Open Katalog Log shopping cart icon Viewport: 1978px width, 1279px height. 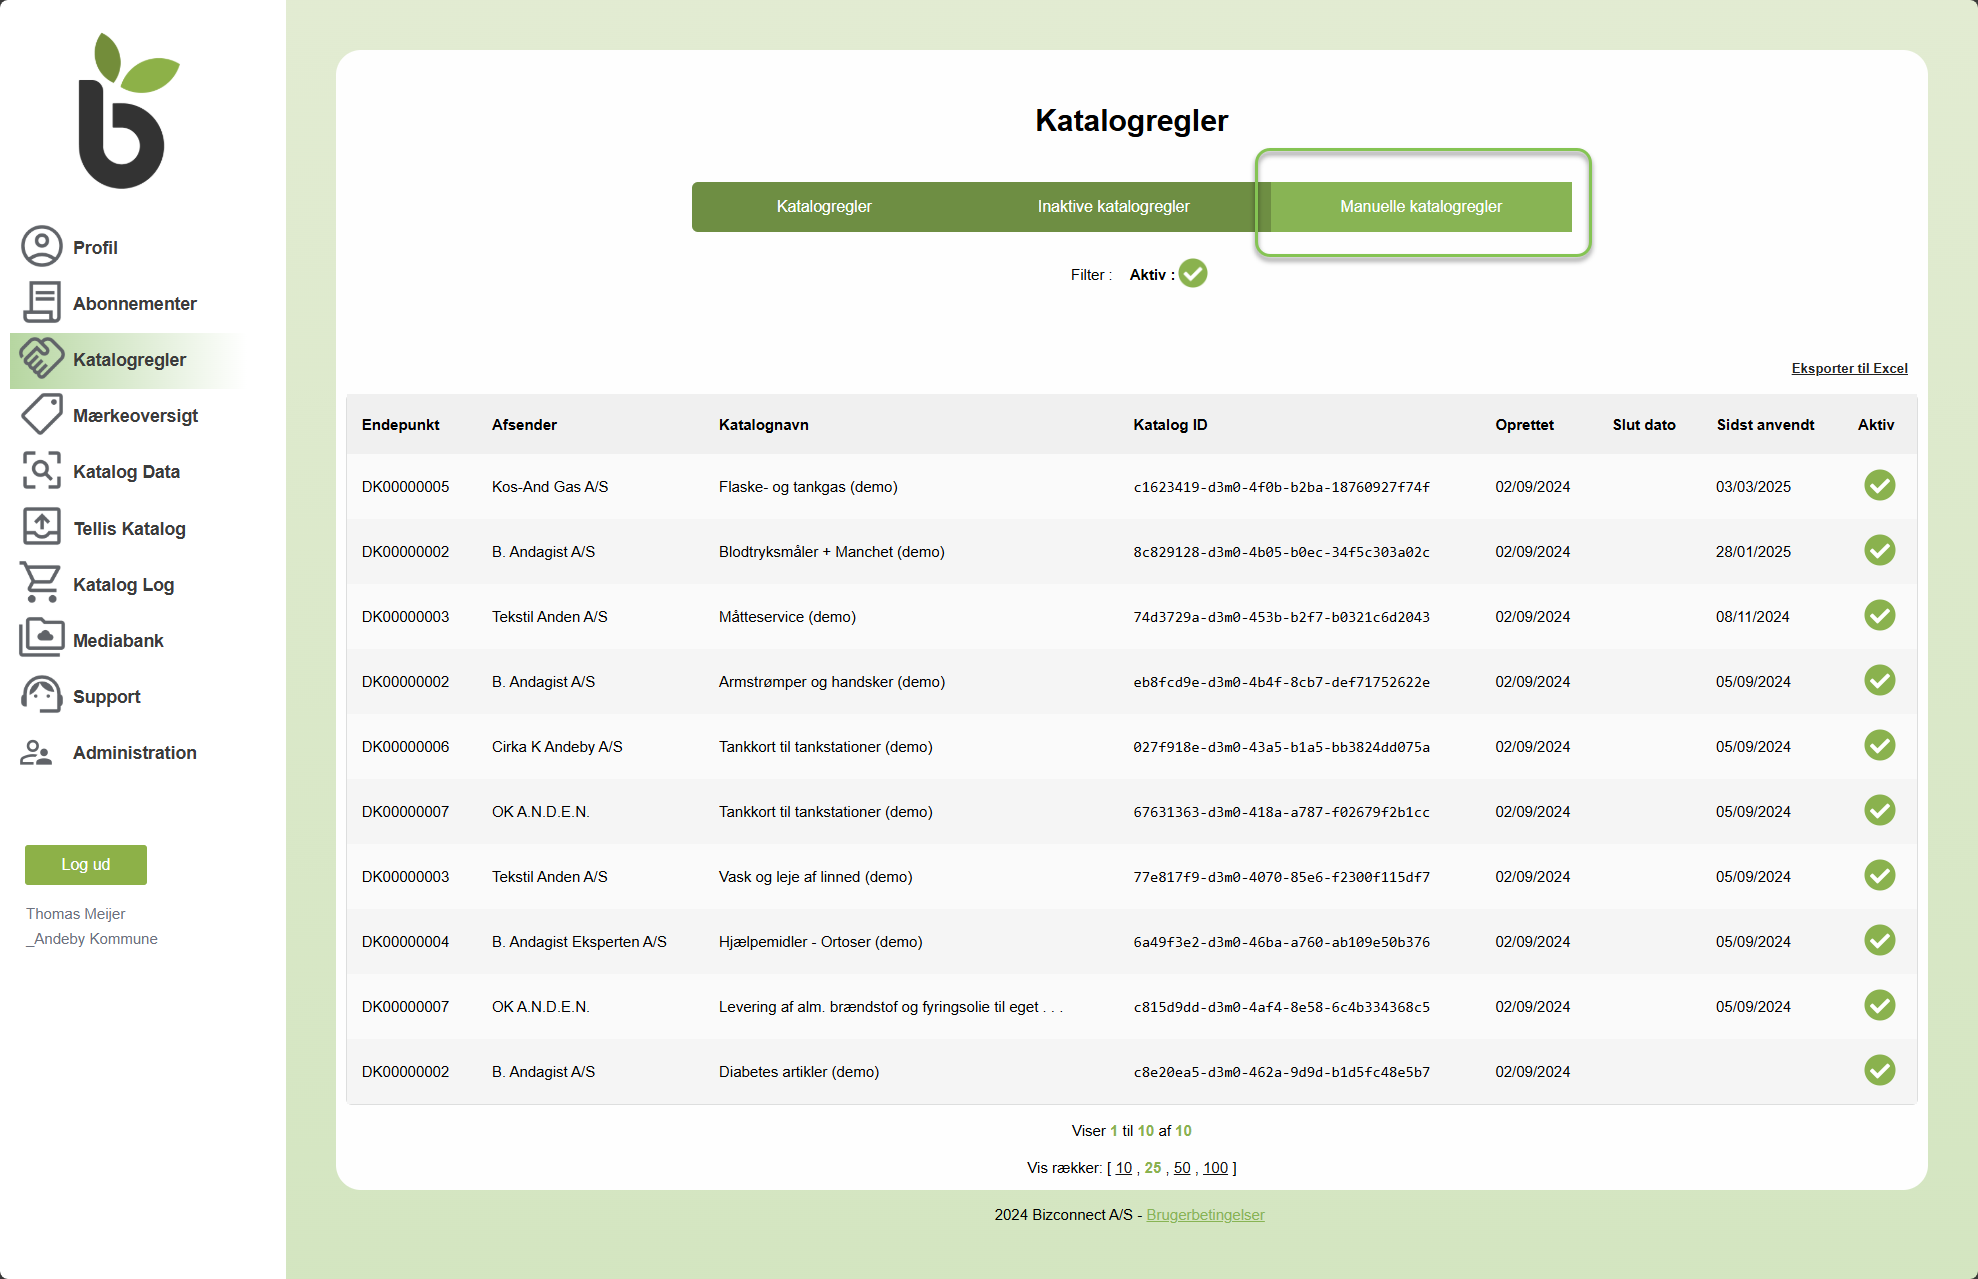(42, 583)
